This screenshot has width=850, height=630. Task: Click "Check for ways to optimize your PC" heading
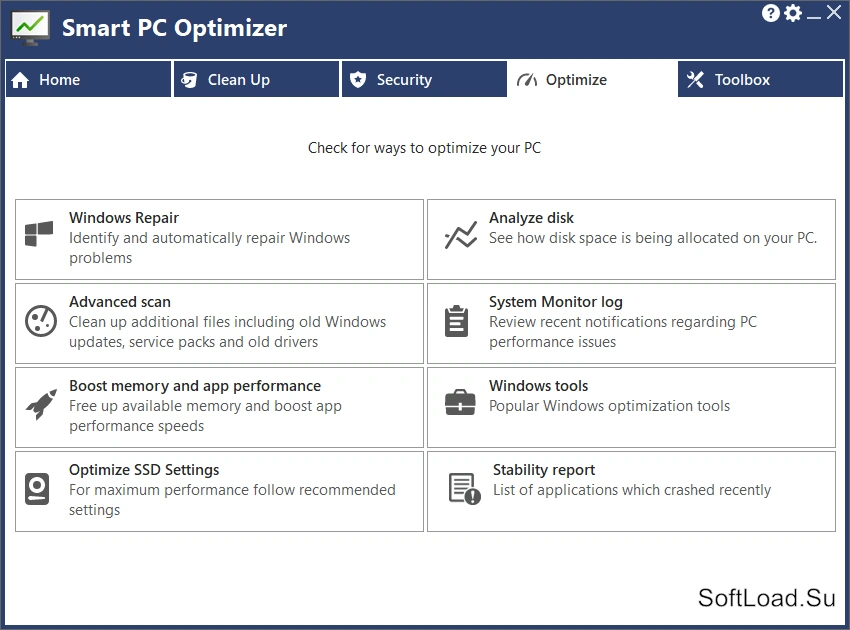(424, 148)
